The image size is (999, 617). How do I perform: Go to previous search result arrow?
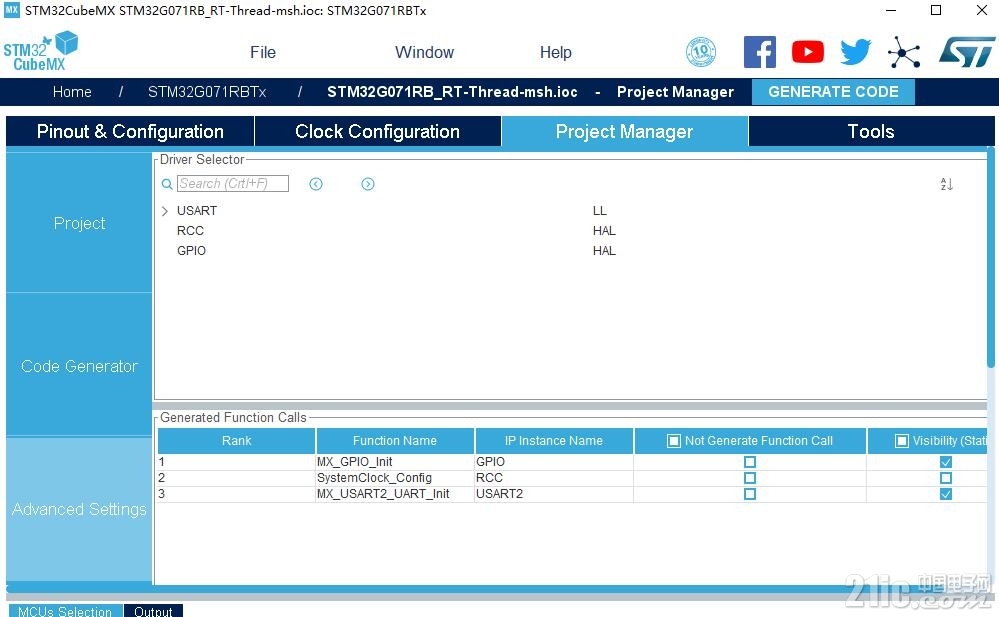[x=316, y=184]
